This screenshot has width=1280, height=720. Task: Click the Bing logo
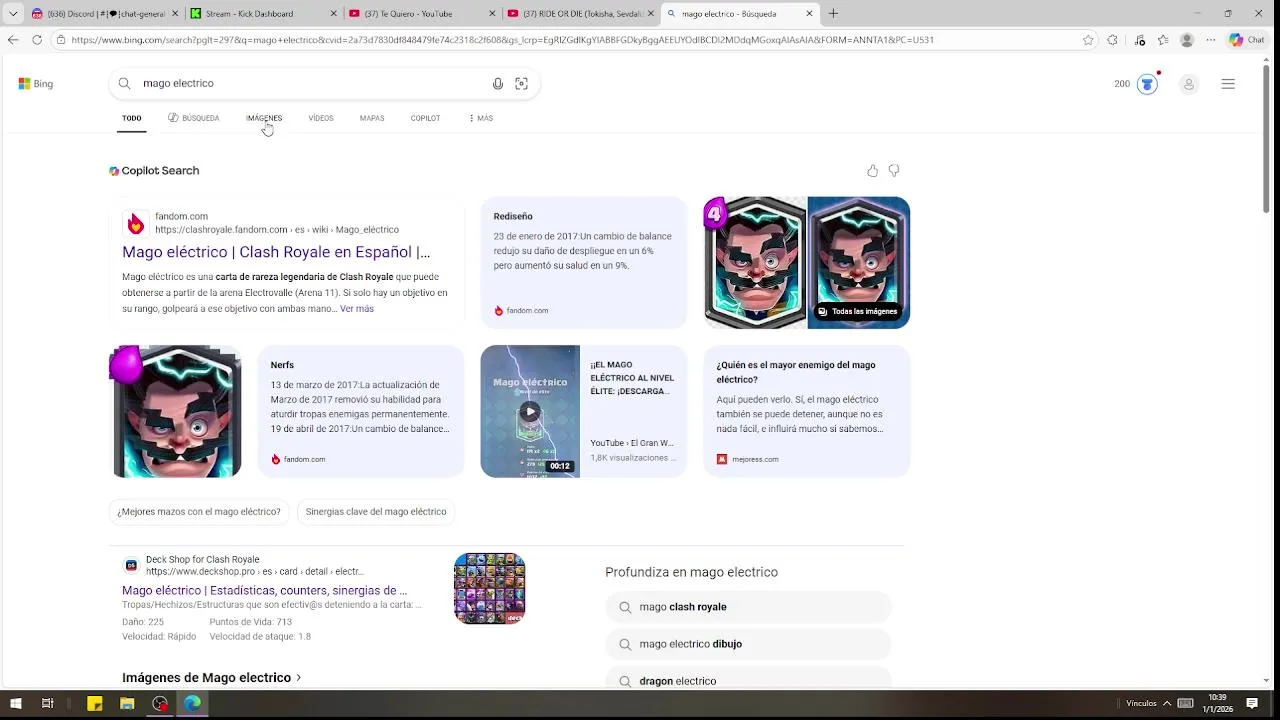point(36,84)
